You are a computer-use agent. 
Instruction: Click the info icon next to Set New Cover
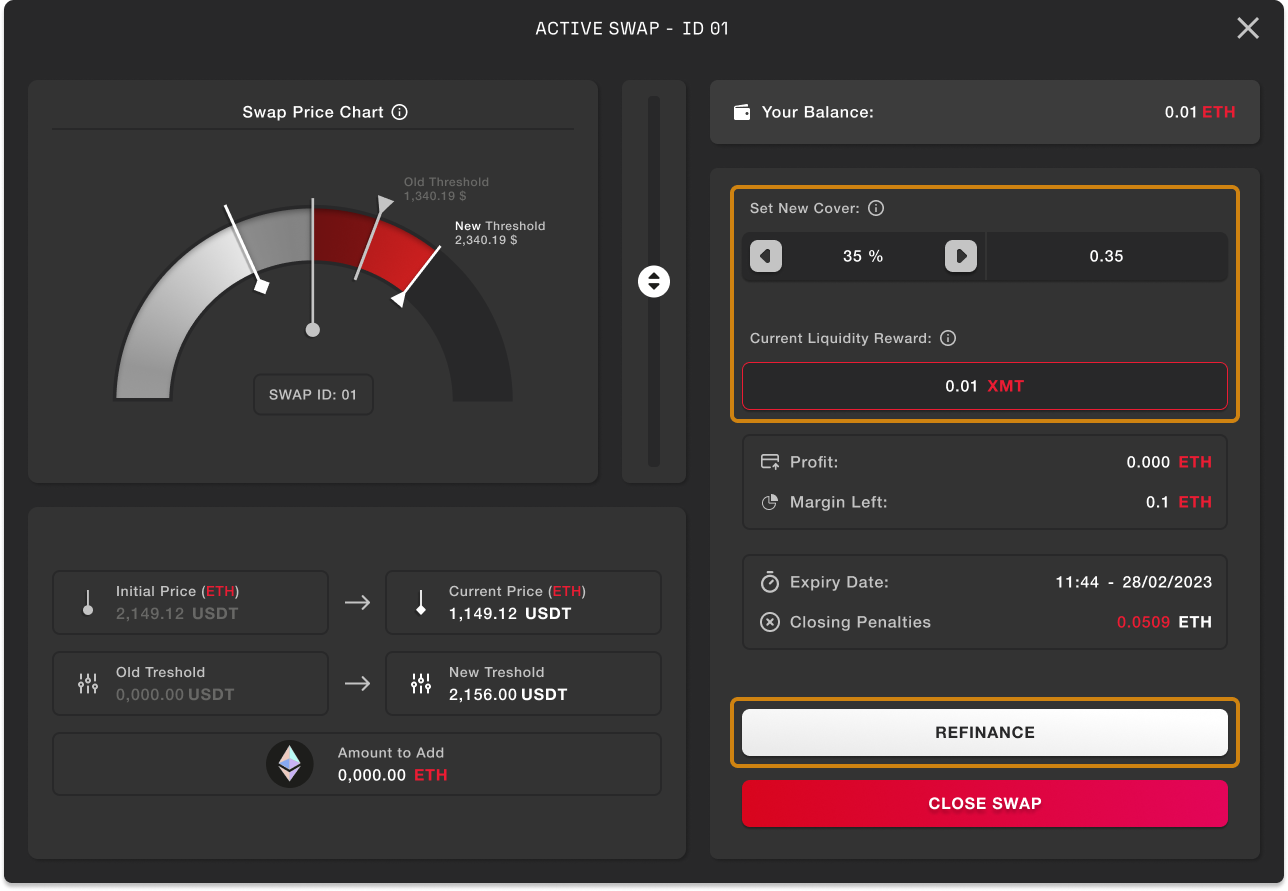point(876,208)
